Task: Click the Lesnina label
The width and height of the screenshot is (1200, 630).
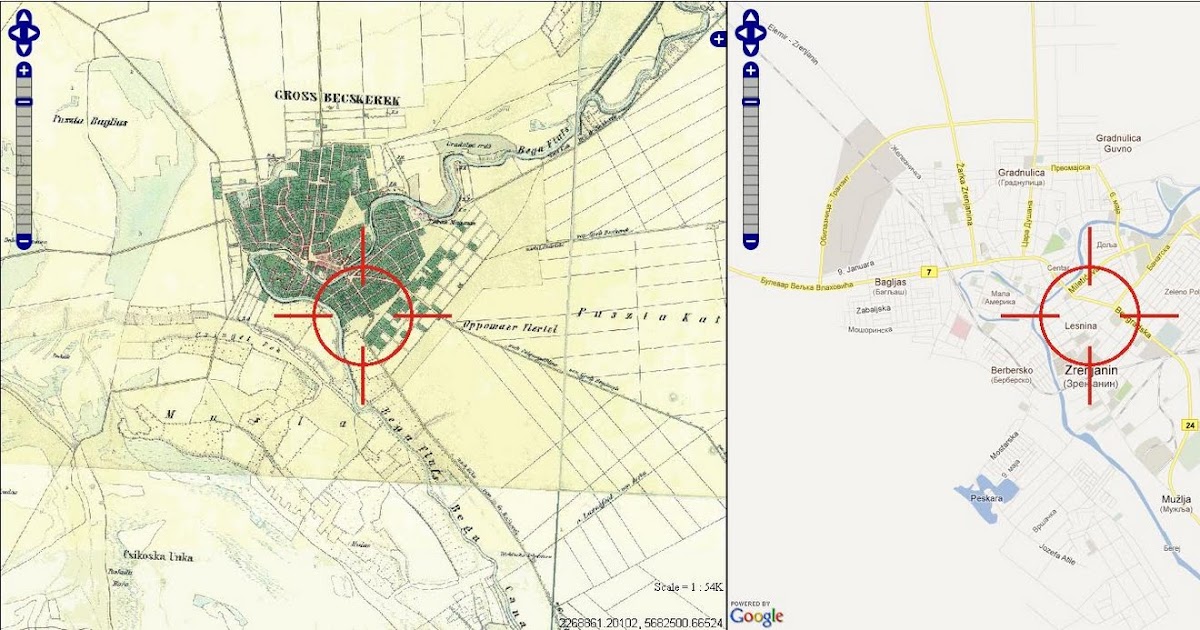Action: (1082, 326)
